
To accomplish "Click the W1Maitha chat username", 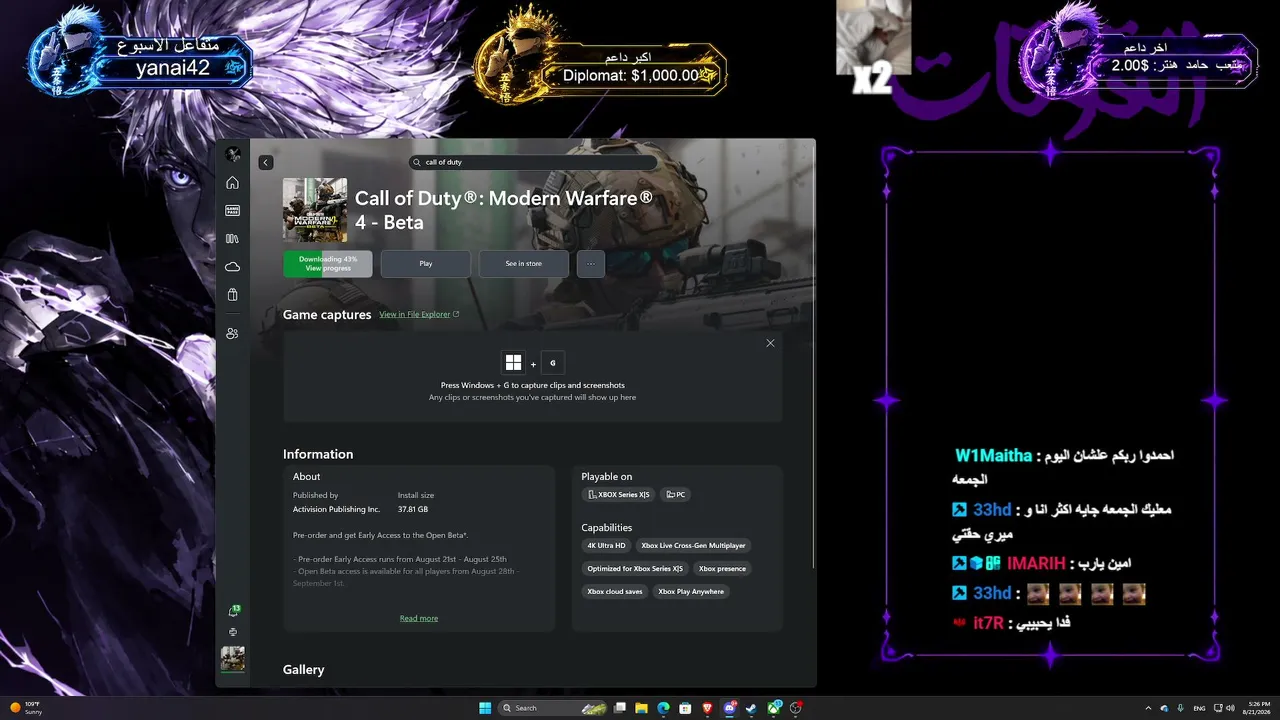I will (x=993, y=456).
